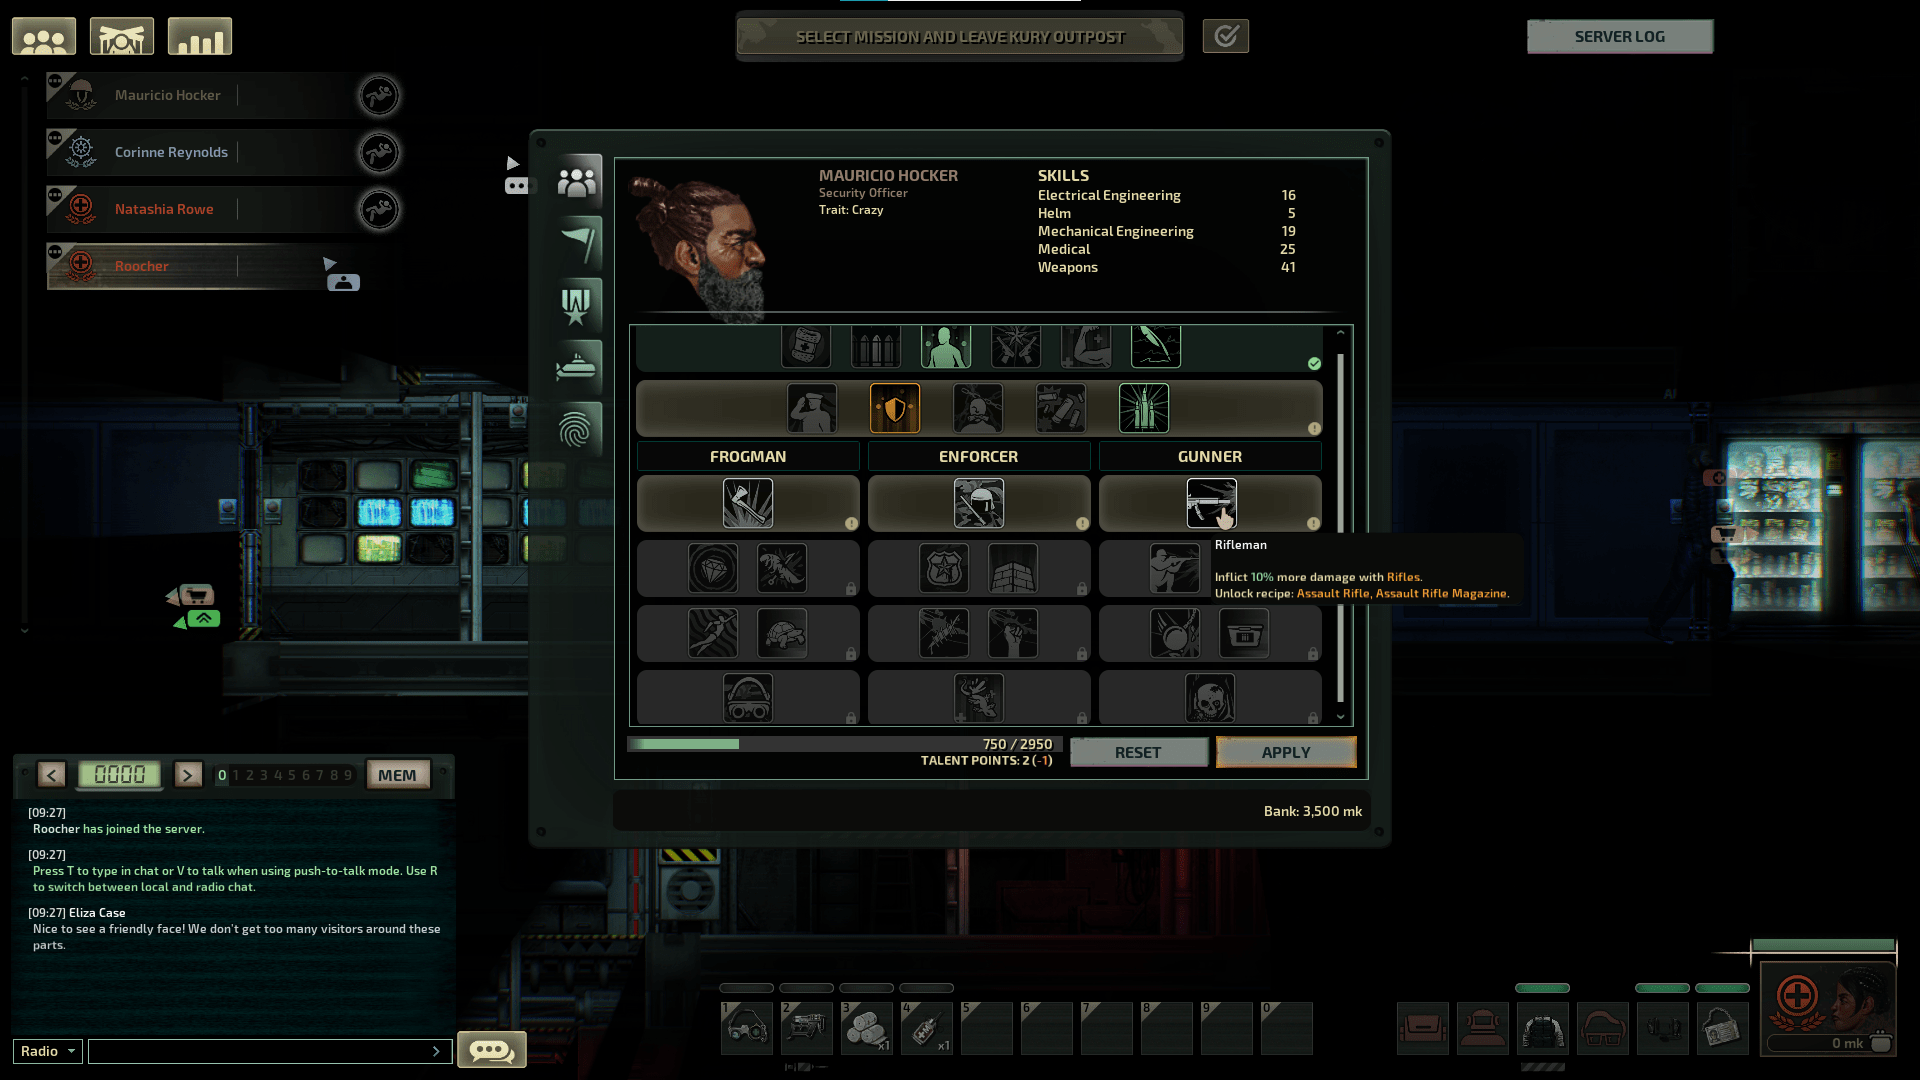This screenshot has height=1080, width=1920.
Task: Expand Roocher crew member entry
Action: point(330,264)
